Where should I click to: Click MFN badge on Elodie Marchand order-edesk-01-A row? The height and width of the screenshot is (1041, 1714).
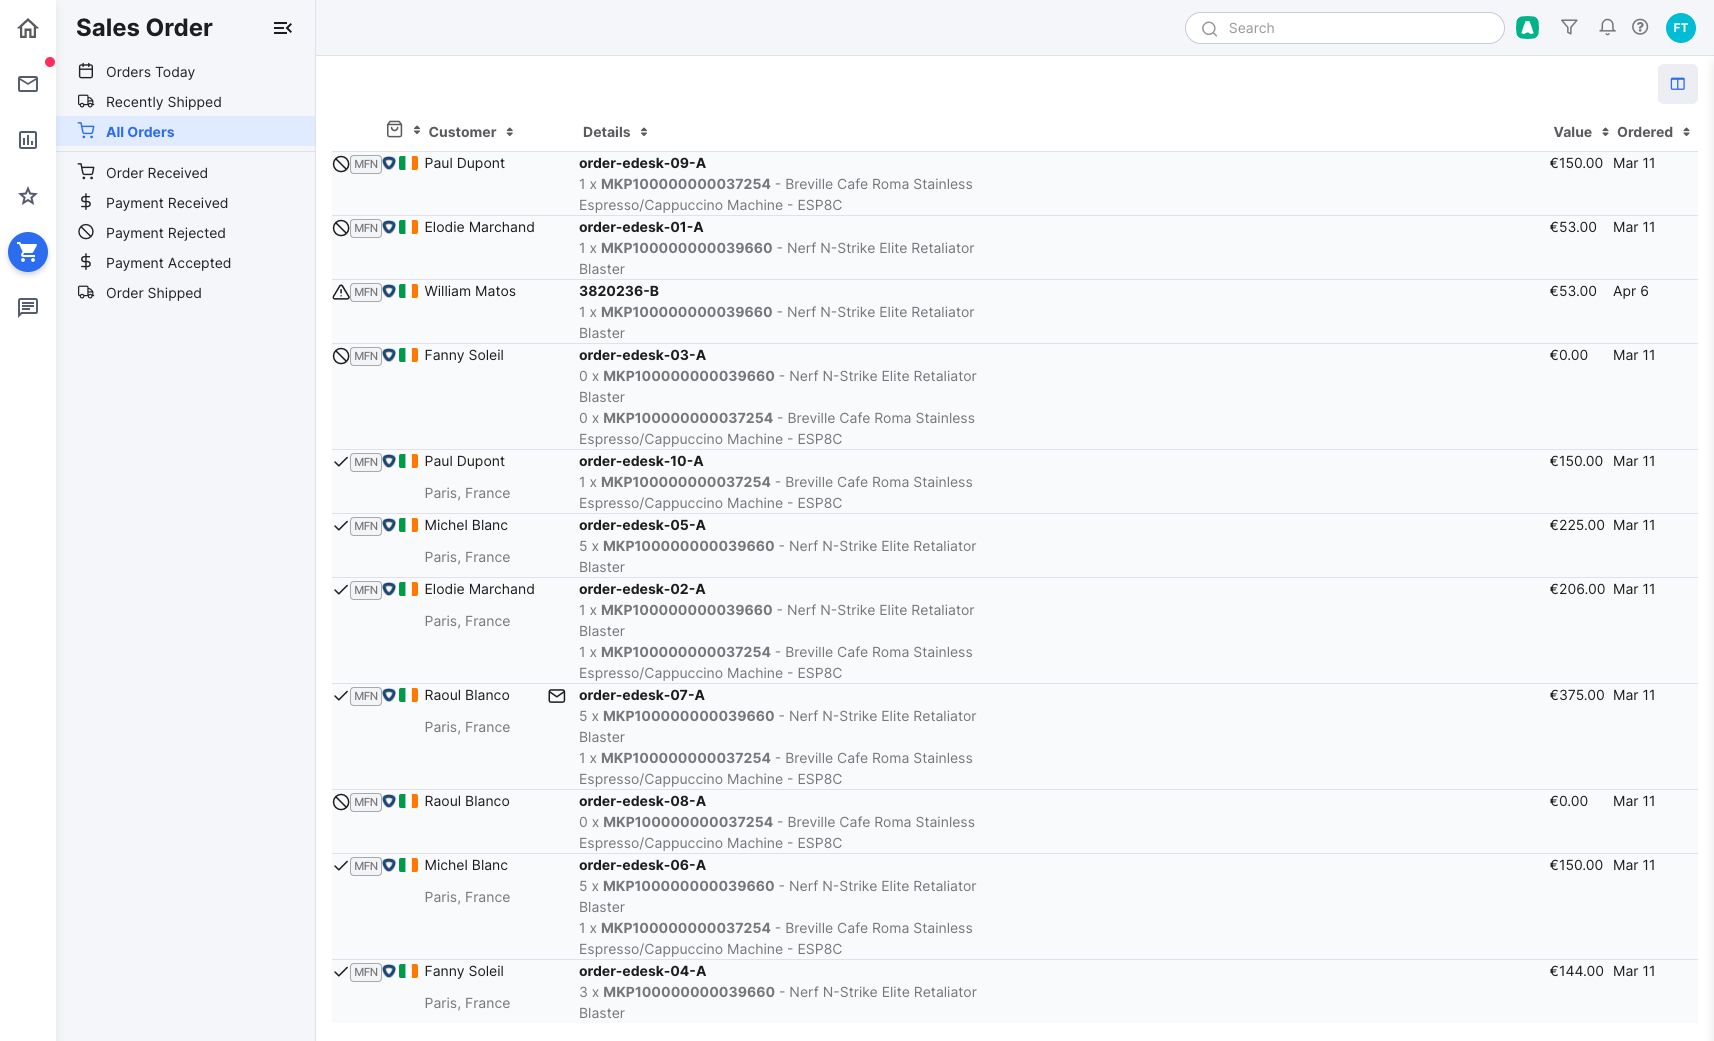(366, 228)
